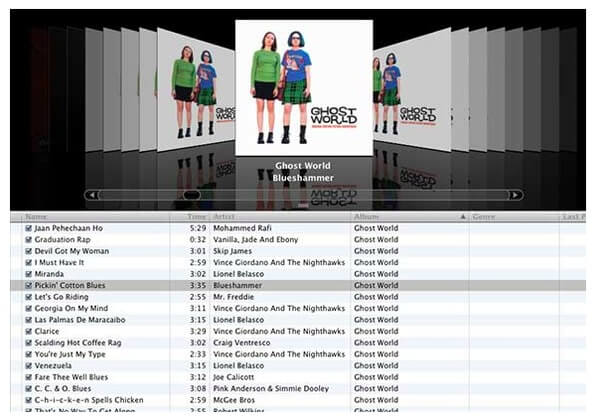Uncheck the C. C. & O. Blues checkbox
Image resolution: width=600 pixels, height=420 pixels.
click(28, 389)
